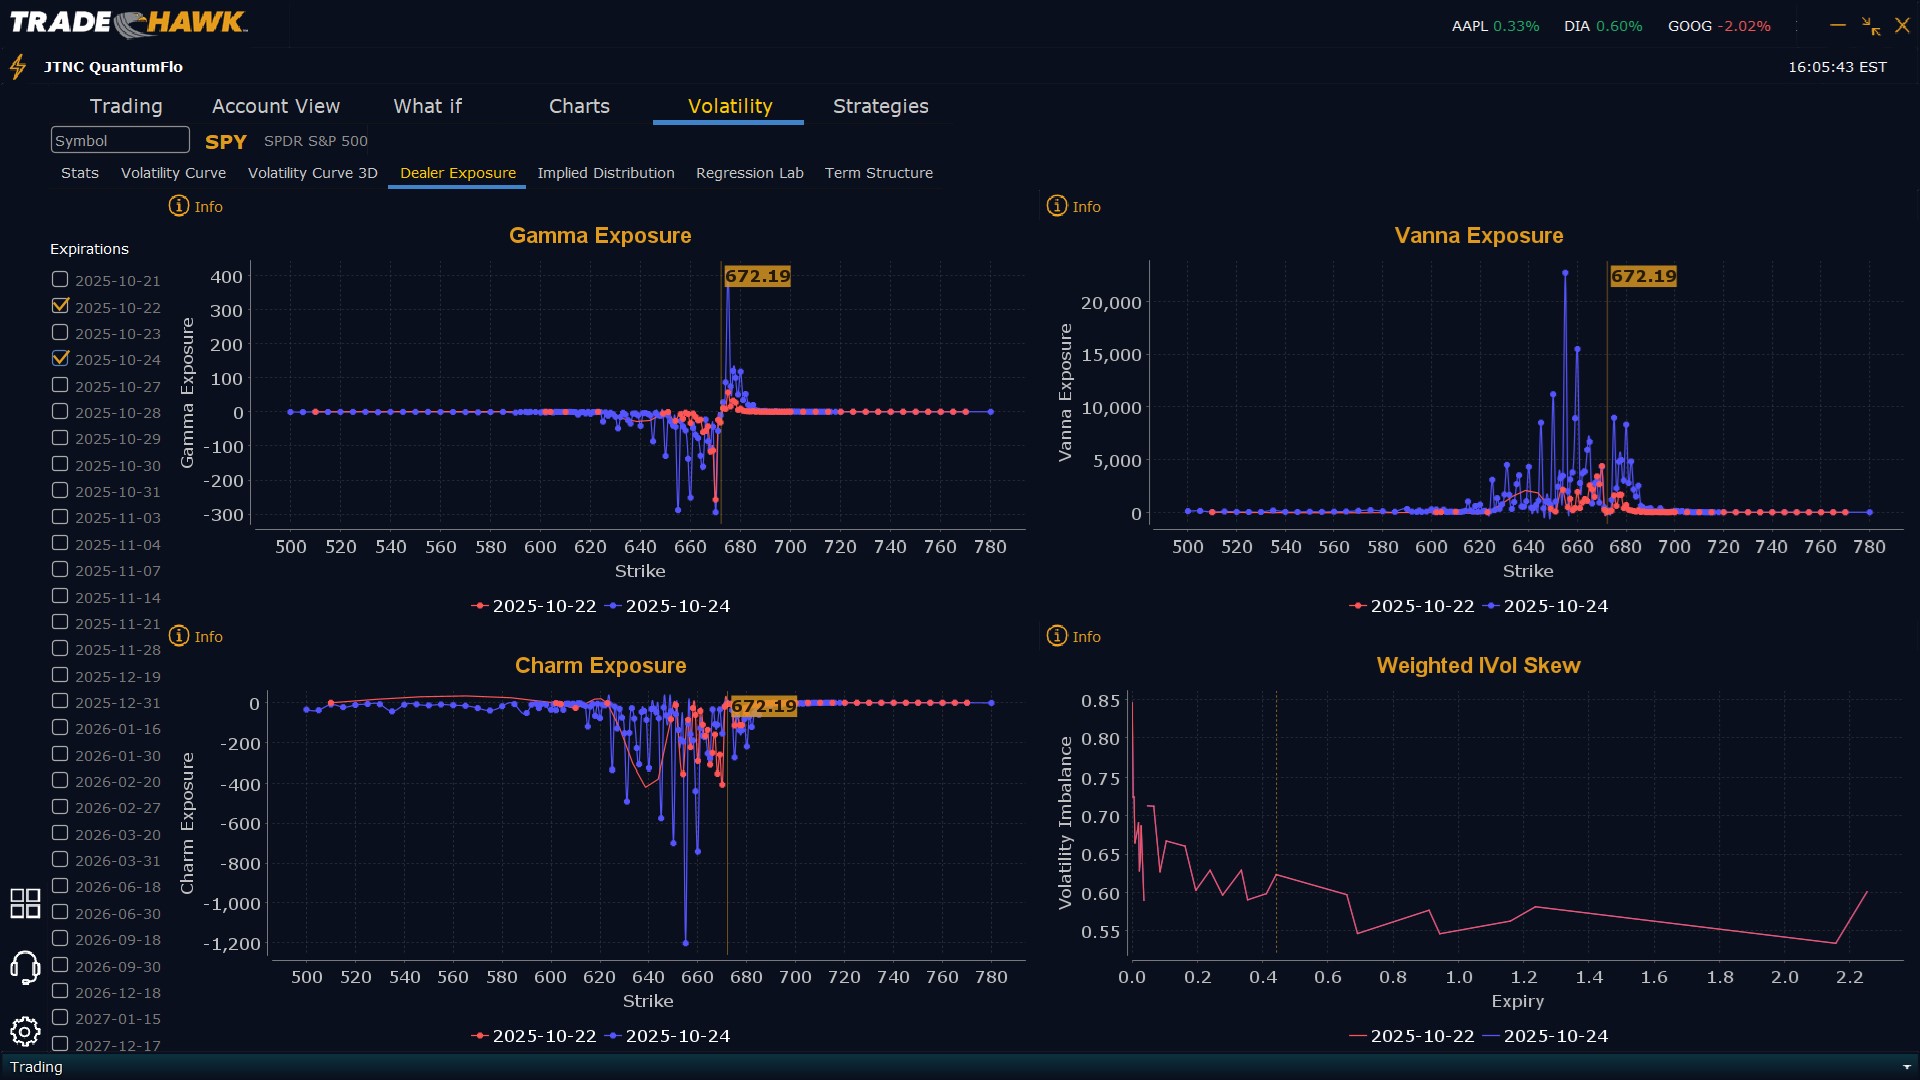Click the shrink window arrows icon
The image size is (1920, 1080).
1871,26
